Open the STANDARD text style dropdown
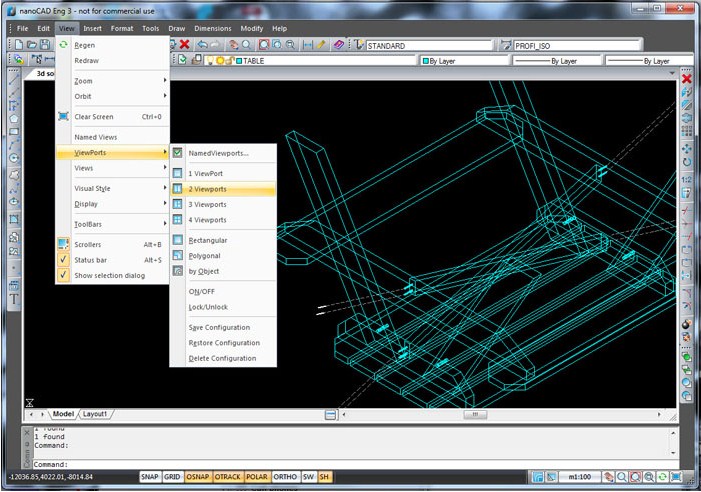This screenshot has width=701, height=492. [429, 46]
